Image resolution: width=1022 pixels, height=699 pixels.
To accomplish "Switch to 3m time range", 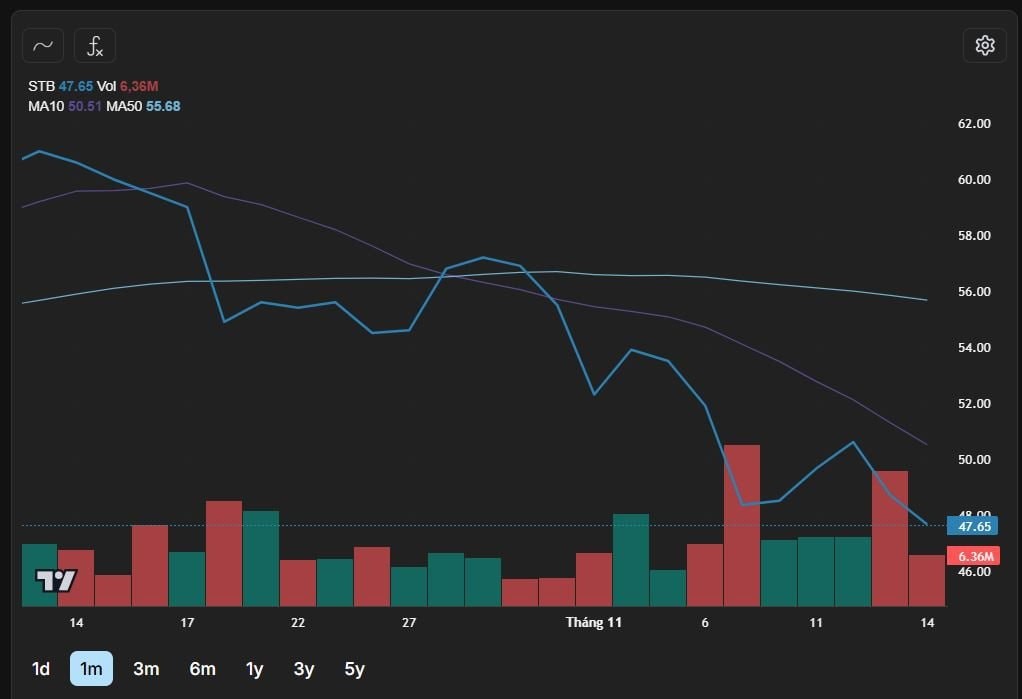I will [146, 669].
